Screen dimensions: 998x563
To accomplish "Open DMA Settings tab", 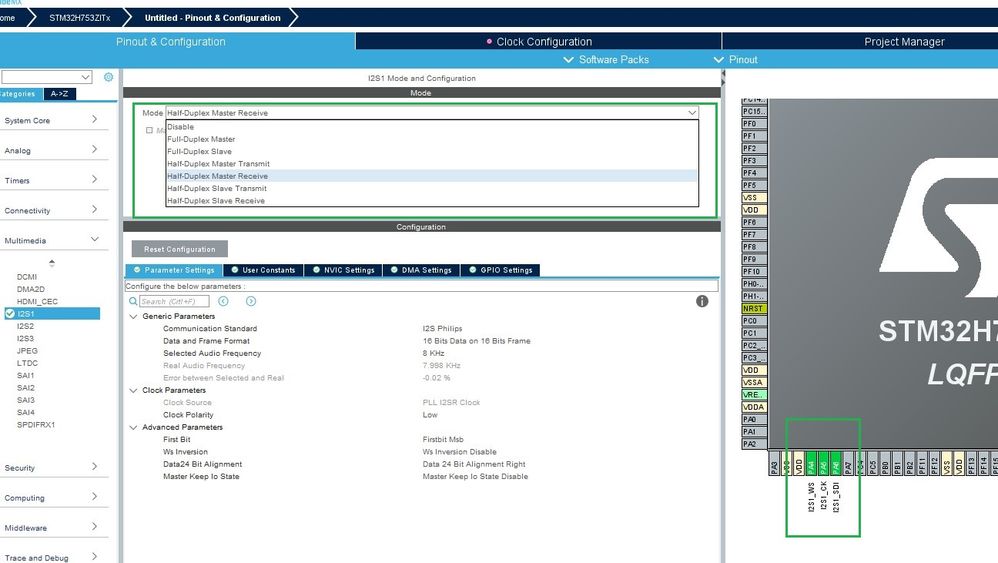I will pyautogui.click(x=421, y=270).
